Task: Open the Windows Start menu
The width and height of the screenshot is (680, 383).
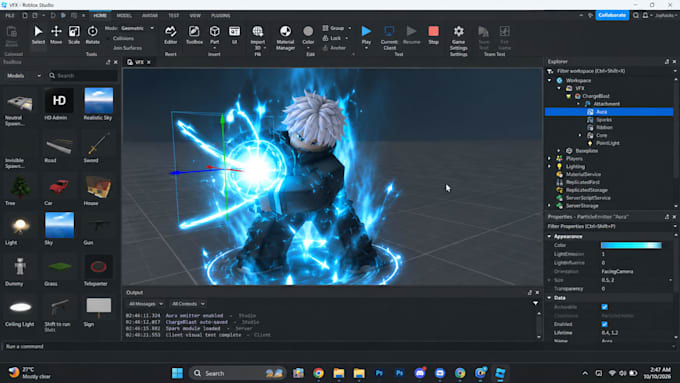Action: tap(177, 373)
